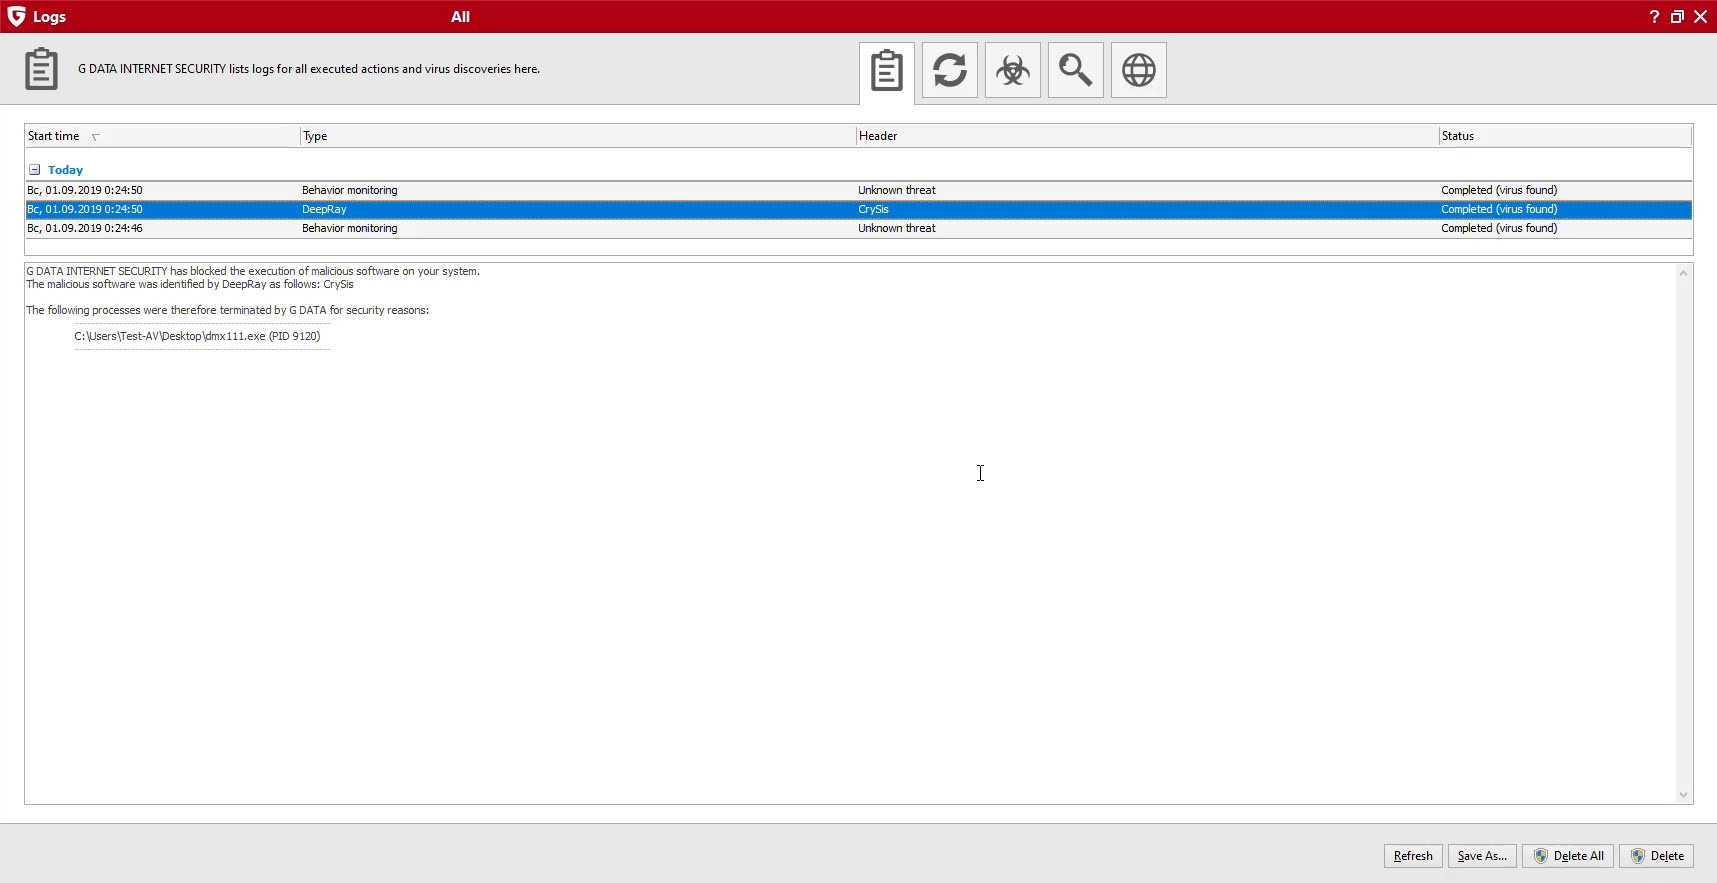The width and height of the screenshot is (1717, 883).
Task: Click the Today group label
Action: pos(65,170)
